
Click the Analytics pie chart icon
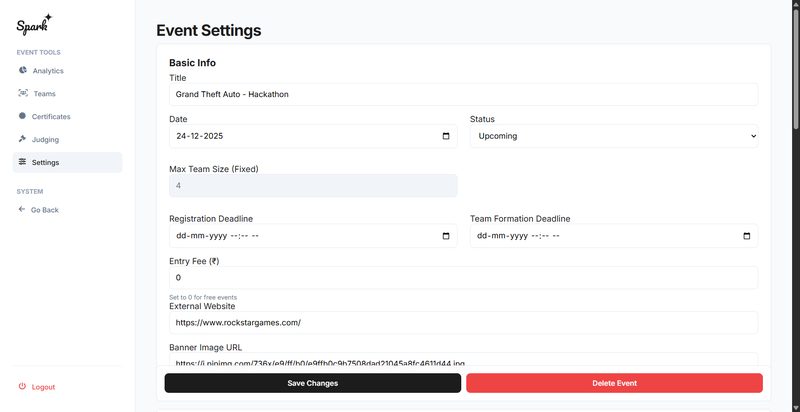[23, 70]
